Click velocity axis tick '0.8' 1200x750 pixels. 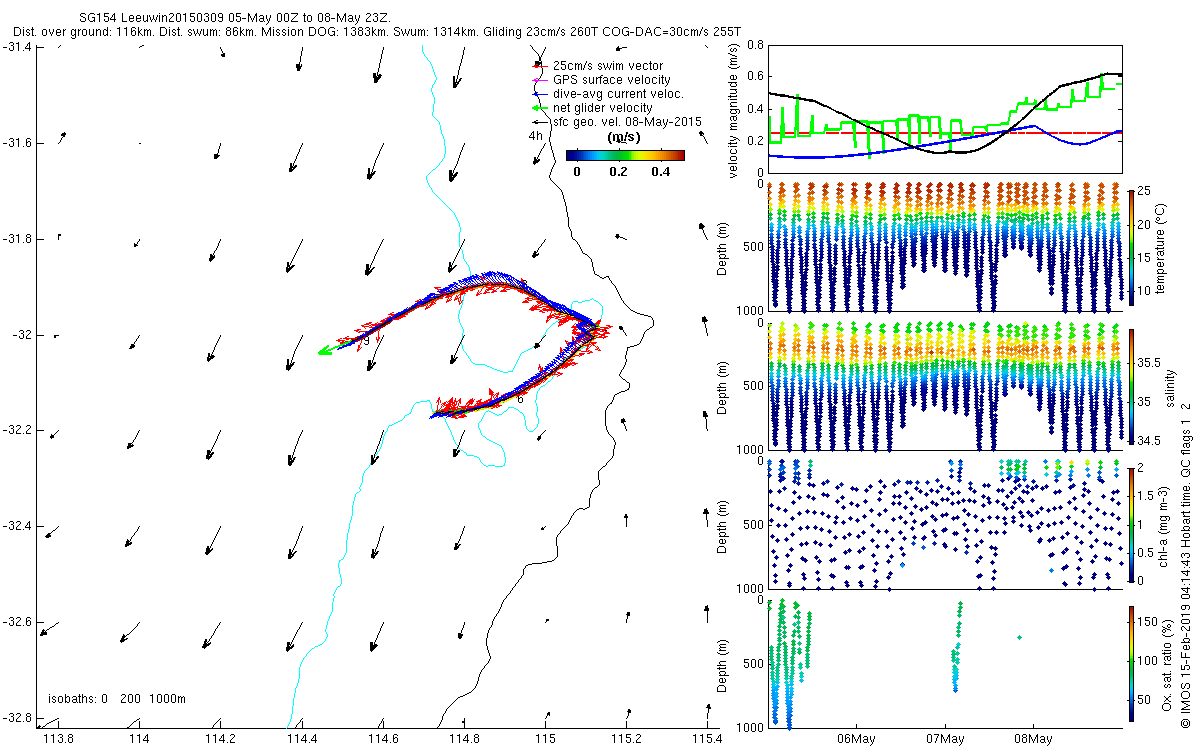tap(757, 45)
